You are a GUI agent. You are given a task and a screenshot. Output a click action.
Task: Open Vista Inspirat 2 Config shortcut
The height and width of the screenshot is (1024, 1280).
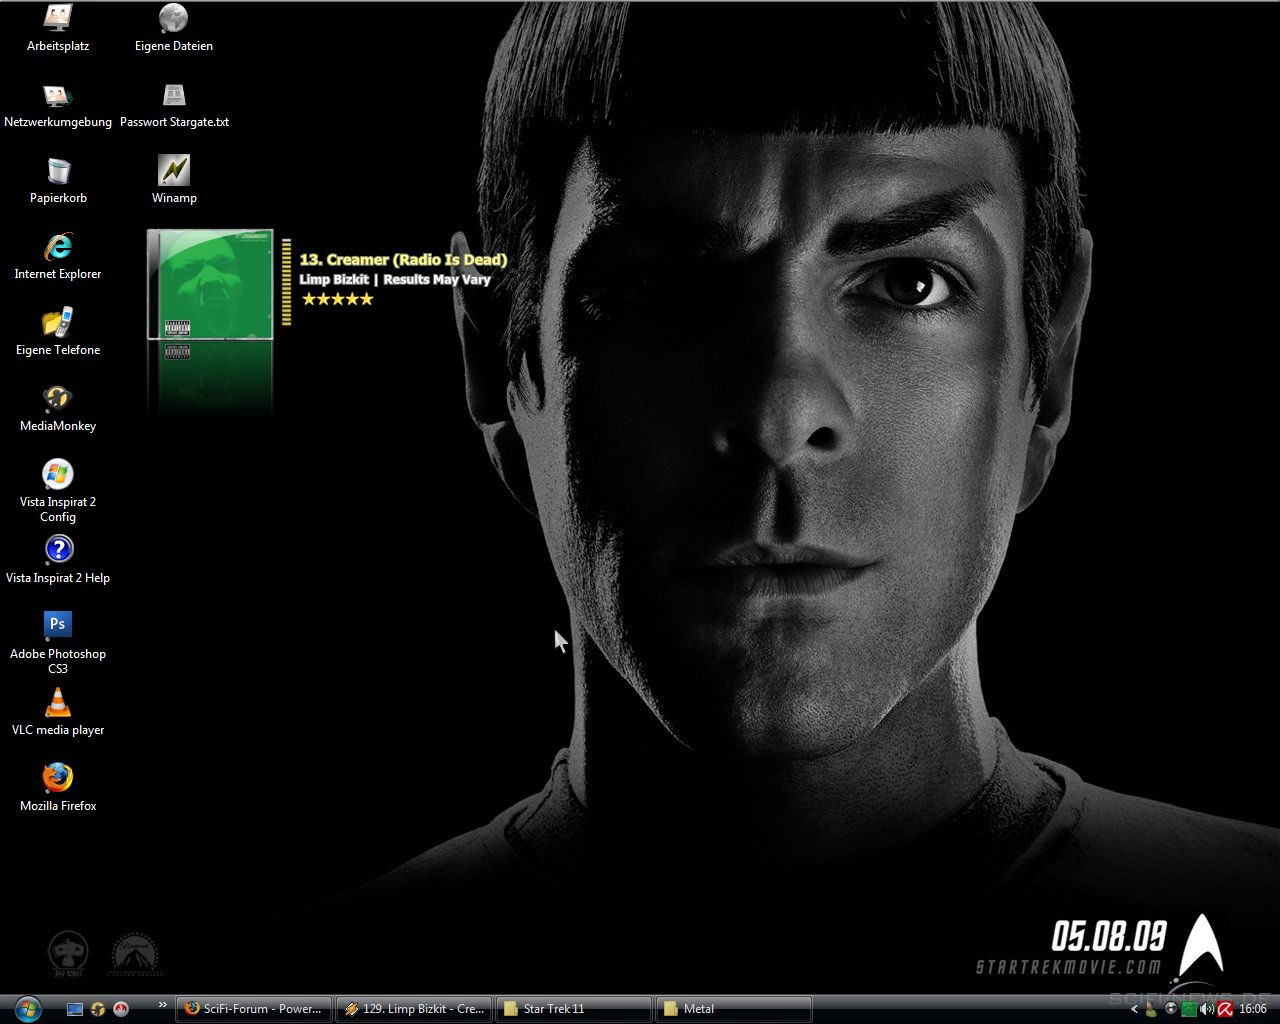click(58, 475)
